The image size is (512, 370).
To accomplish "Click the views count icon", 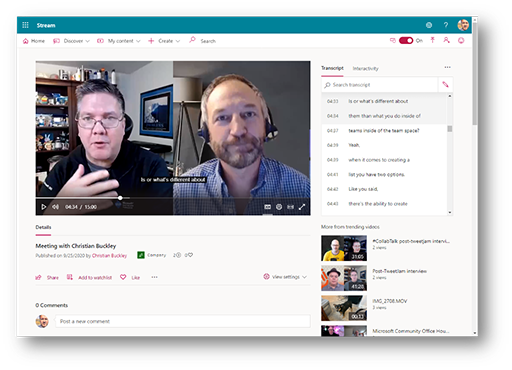I will 178,255.
